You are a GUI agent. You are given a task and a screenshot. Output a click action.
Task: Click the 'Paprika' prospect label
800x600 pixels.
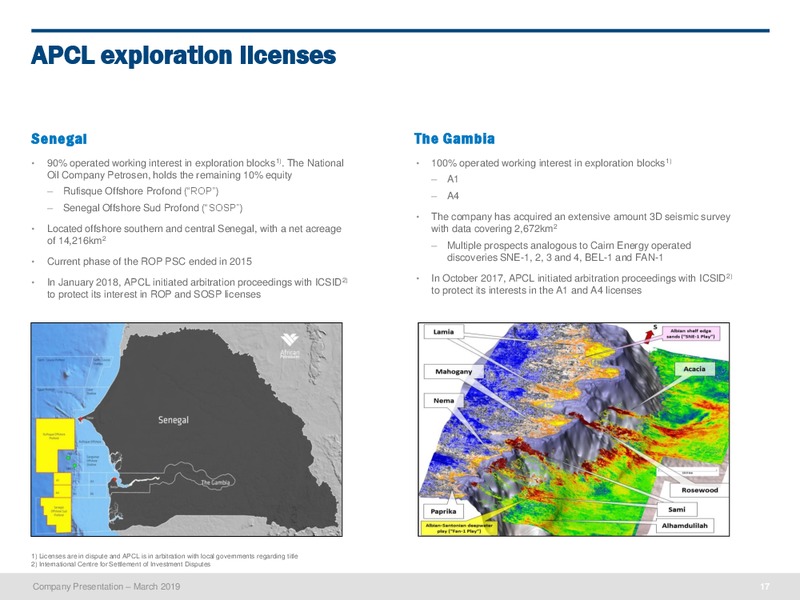coord(443,511)
